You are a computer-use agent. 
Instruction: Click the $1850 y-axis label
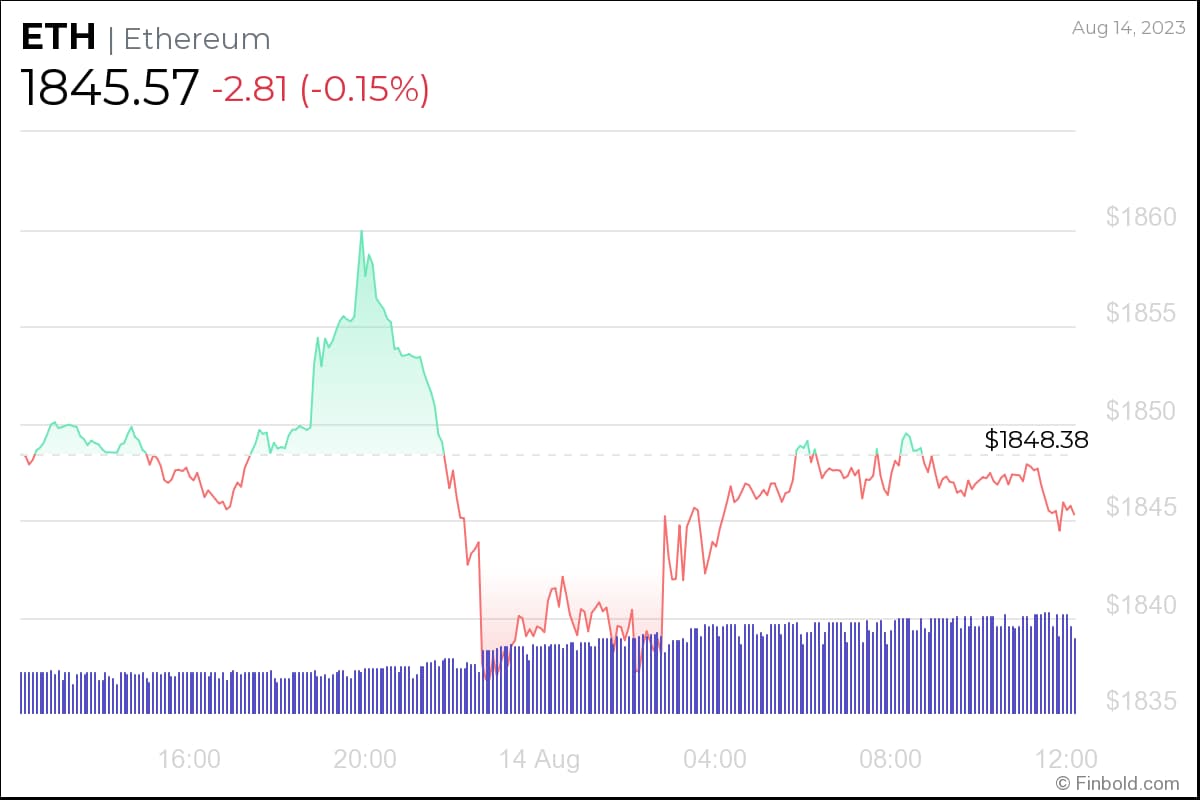tap(1141, 410)
